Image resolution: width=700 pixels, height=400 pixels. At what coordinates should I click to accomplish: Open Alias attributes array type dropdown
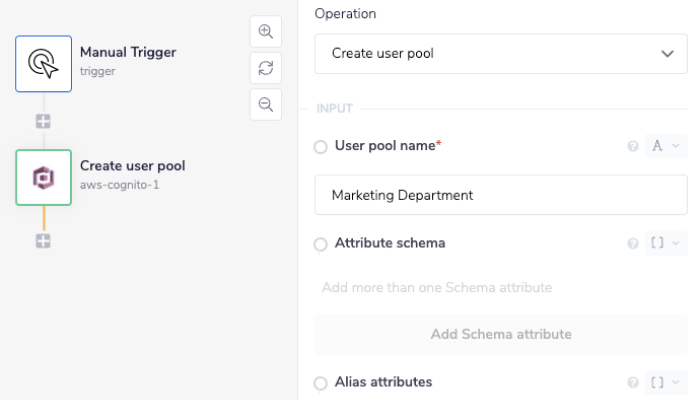pos(666,382)
